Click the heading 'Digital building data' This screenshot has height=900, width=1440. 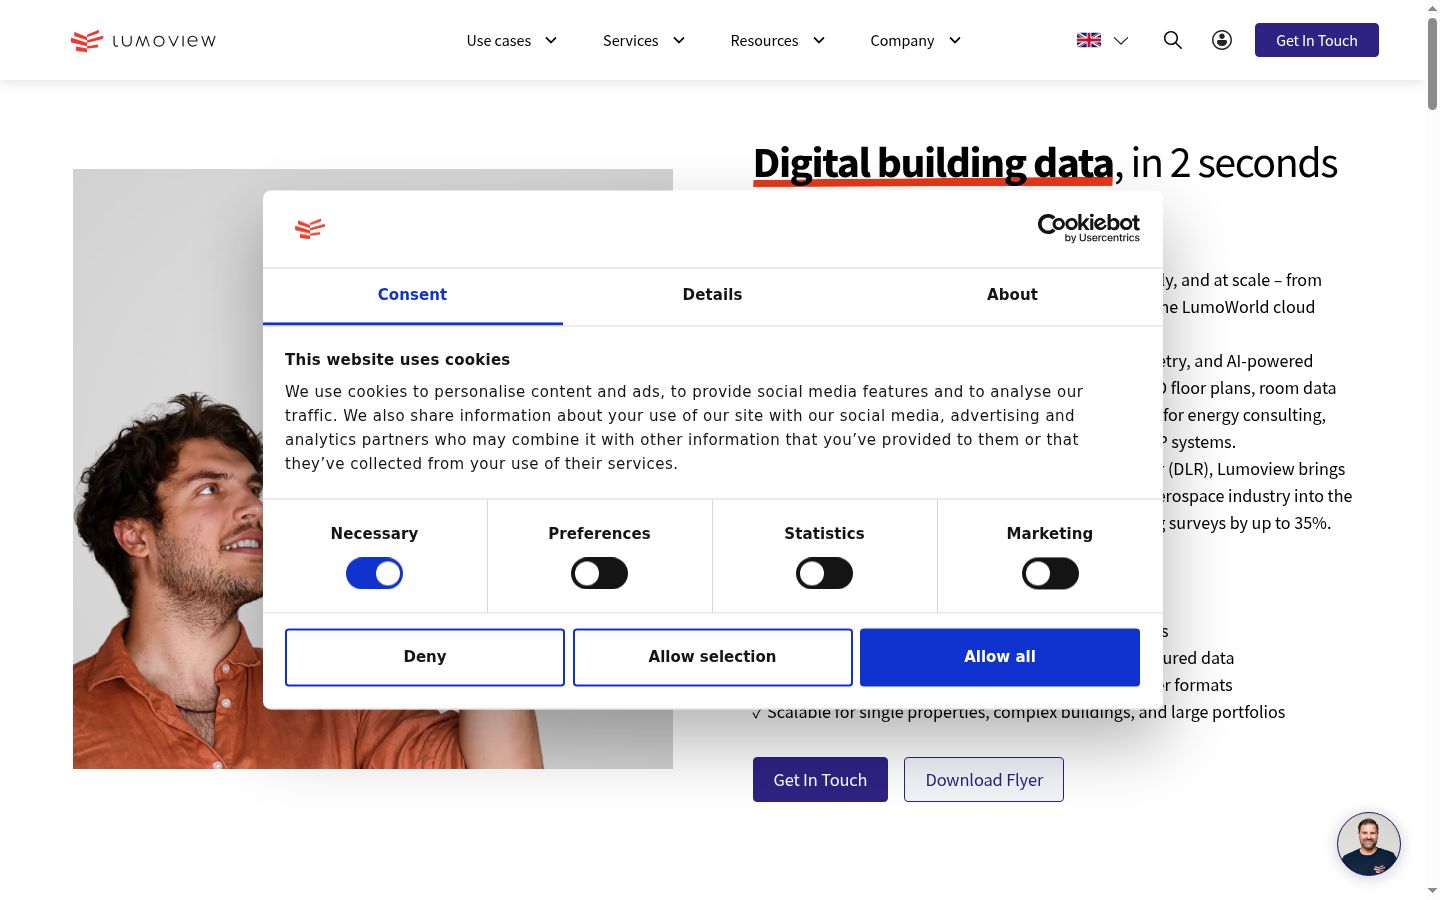click(933, 163)
